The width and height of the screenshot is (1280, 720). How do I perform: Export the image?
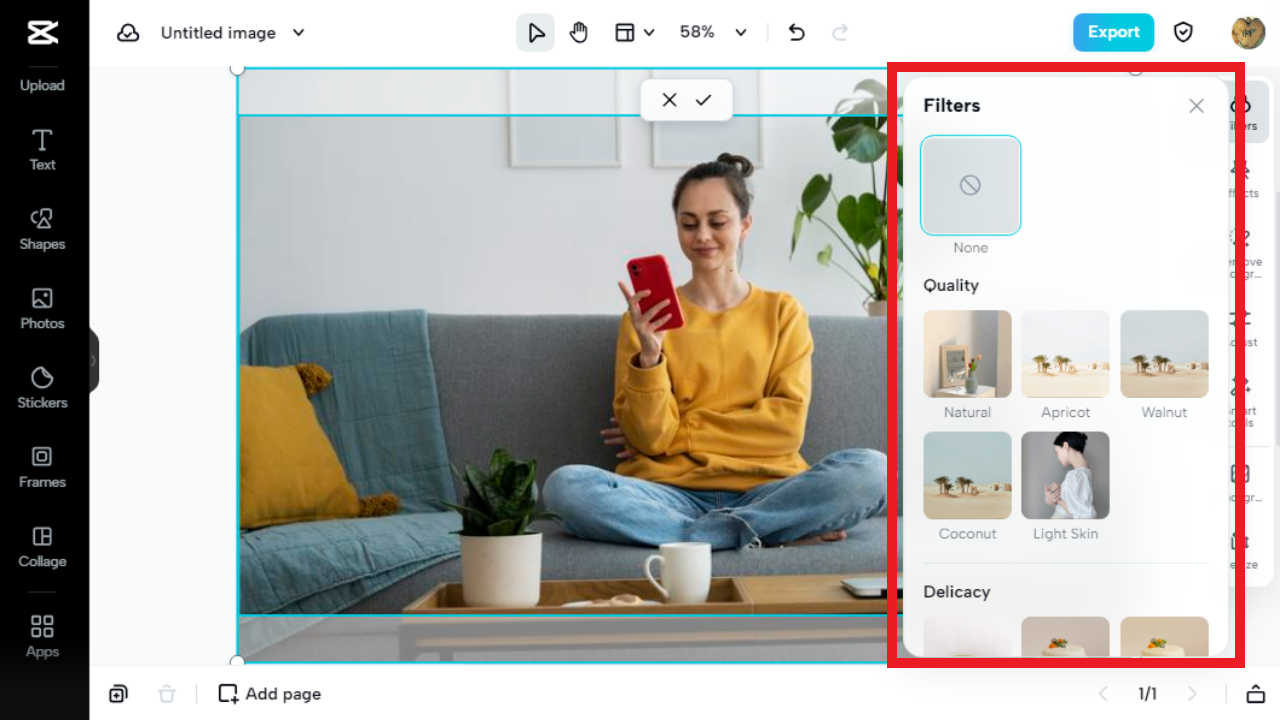[x=1113, y=32]
